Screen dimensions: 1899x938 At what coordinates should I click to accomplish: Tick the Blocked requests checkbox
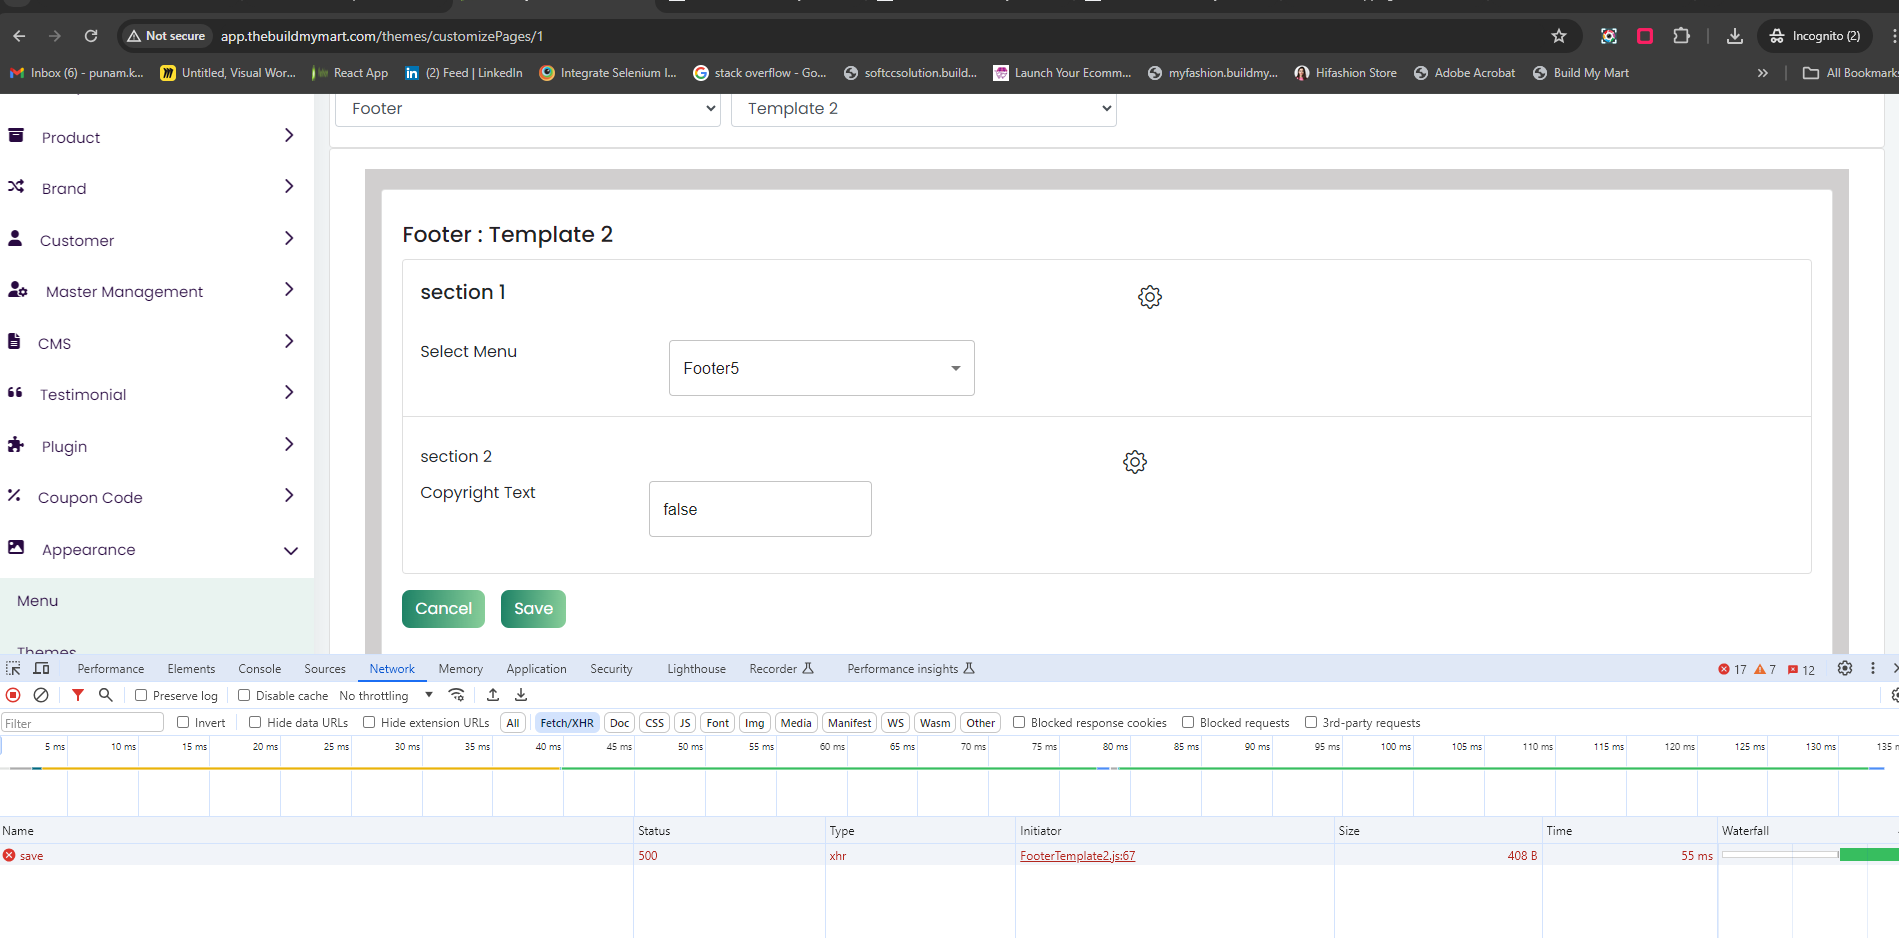coord(1188,722)
